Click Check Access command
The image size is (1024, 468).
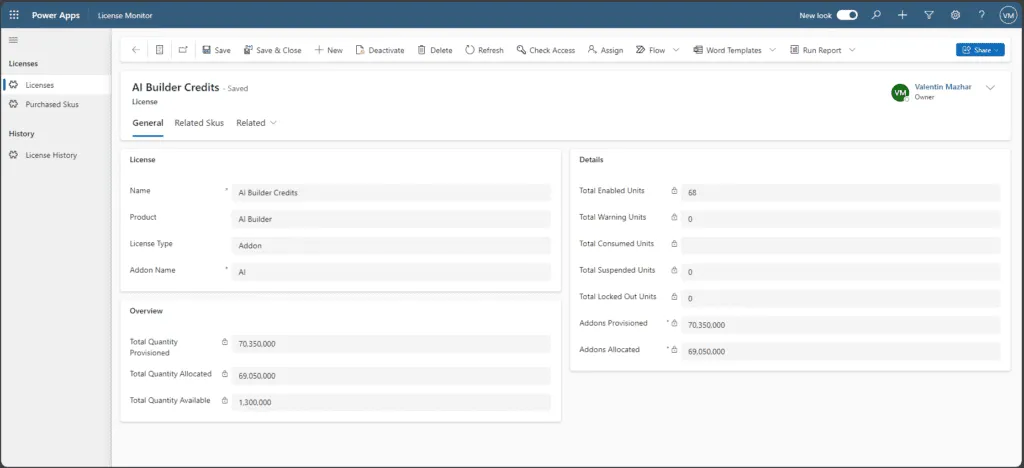tap(546, 50)
